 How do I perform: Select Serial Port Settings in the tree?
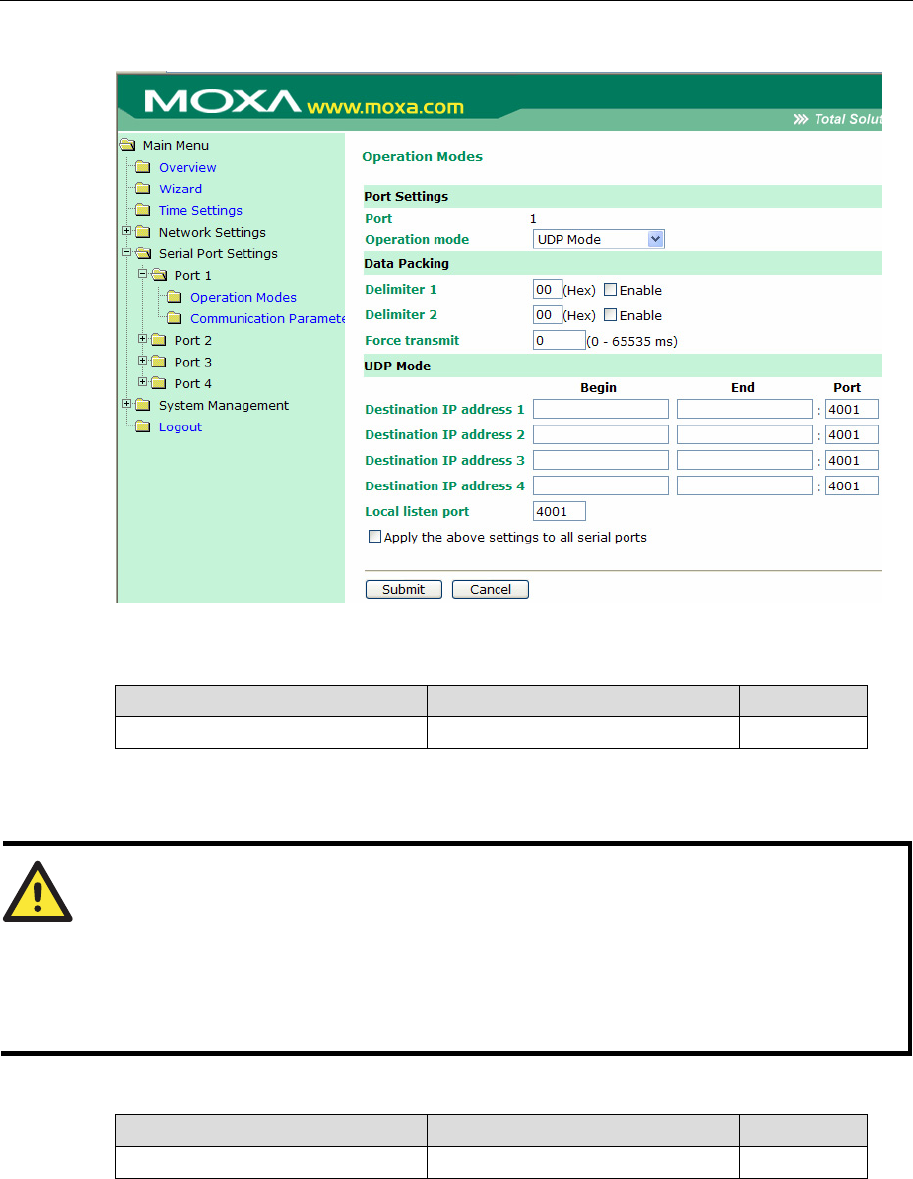(218, 253)
